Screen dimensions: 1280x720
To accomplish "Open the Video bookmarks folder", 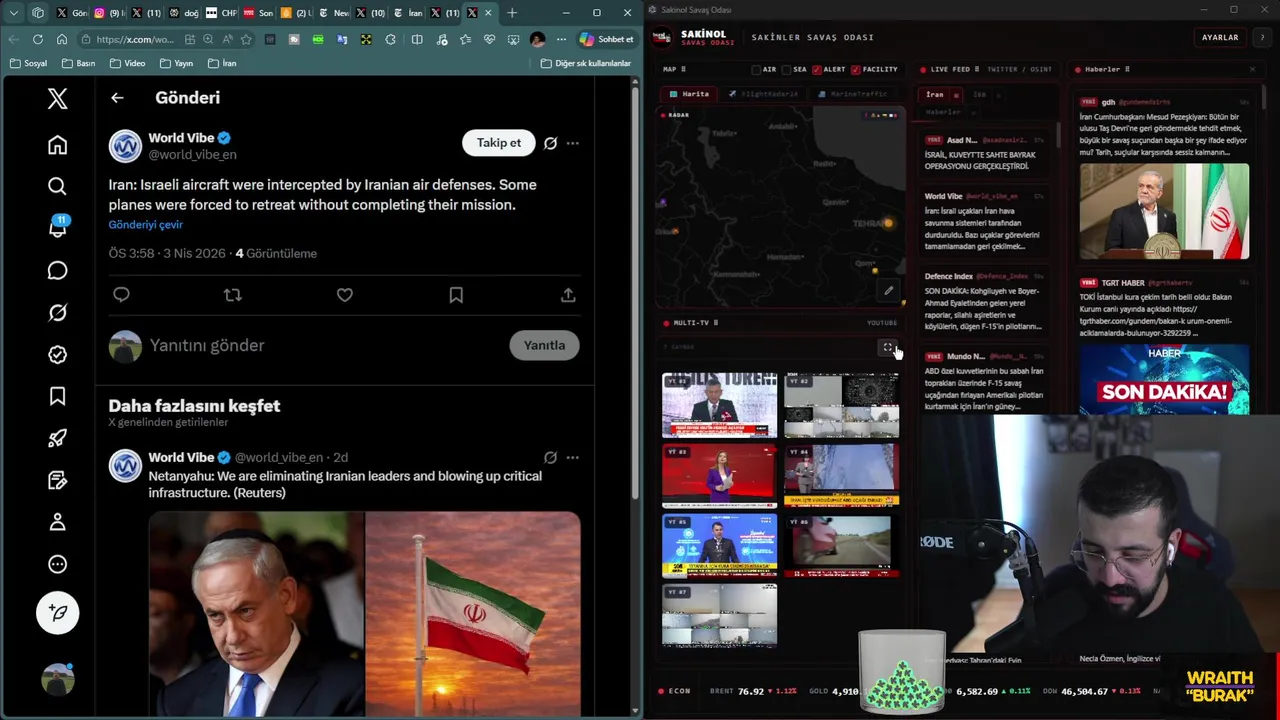I will [127, 63].
